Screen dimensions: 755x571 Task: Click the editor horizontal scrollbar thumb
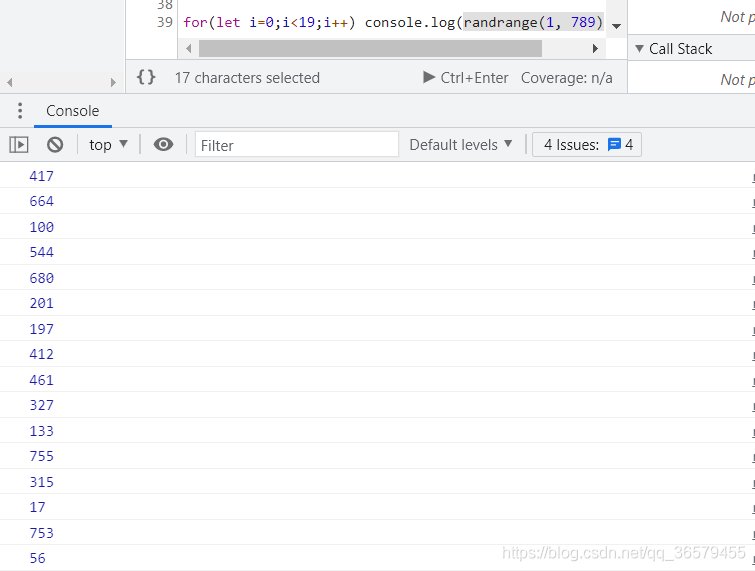(370, 48)
